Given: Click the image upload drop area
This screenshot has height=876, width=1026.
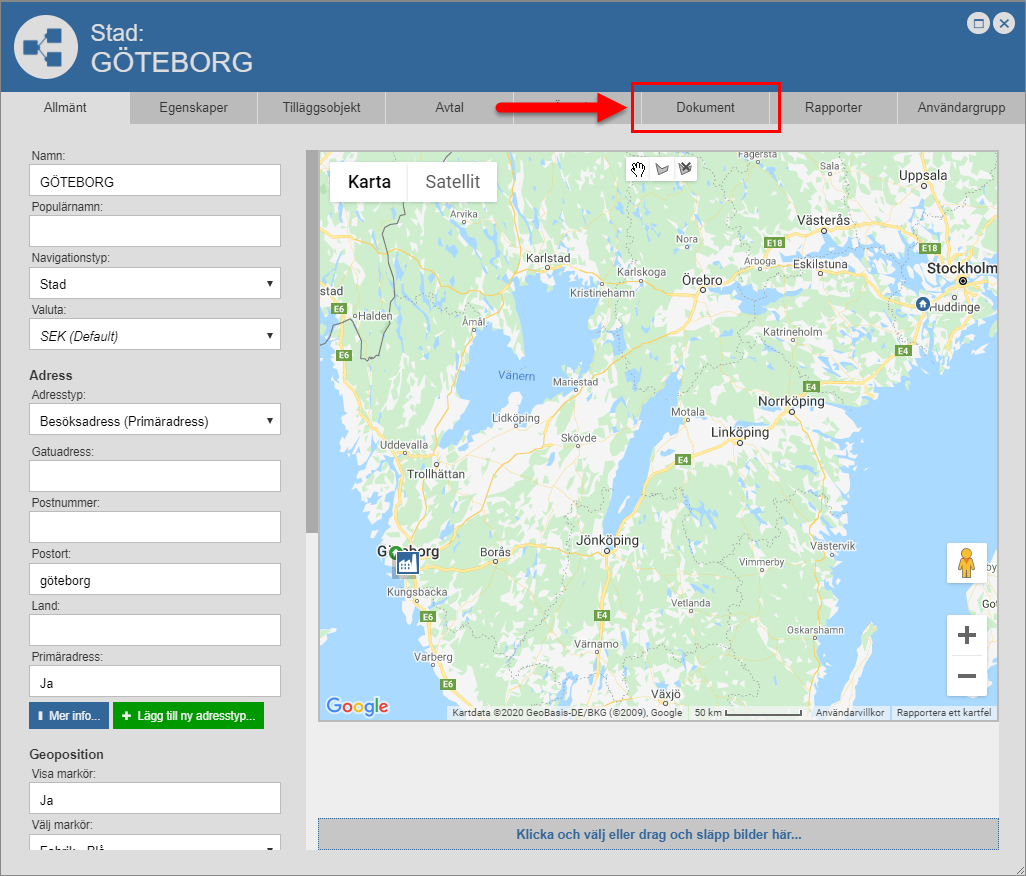Looking at the screenshot, I should pyautogui.click(x=658, y=834).
